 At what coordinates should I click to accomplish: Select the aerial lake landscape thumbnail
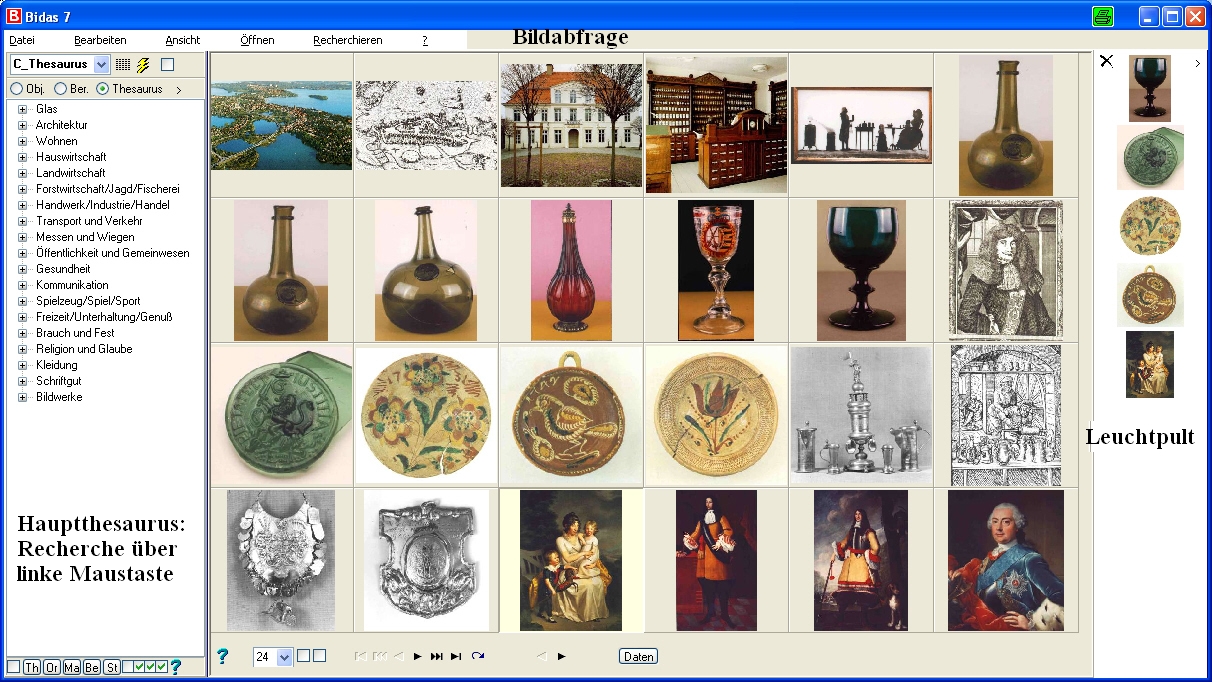point(281,125)
